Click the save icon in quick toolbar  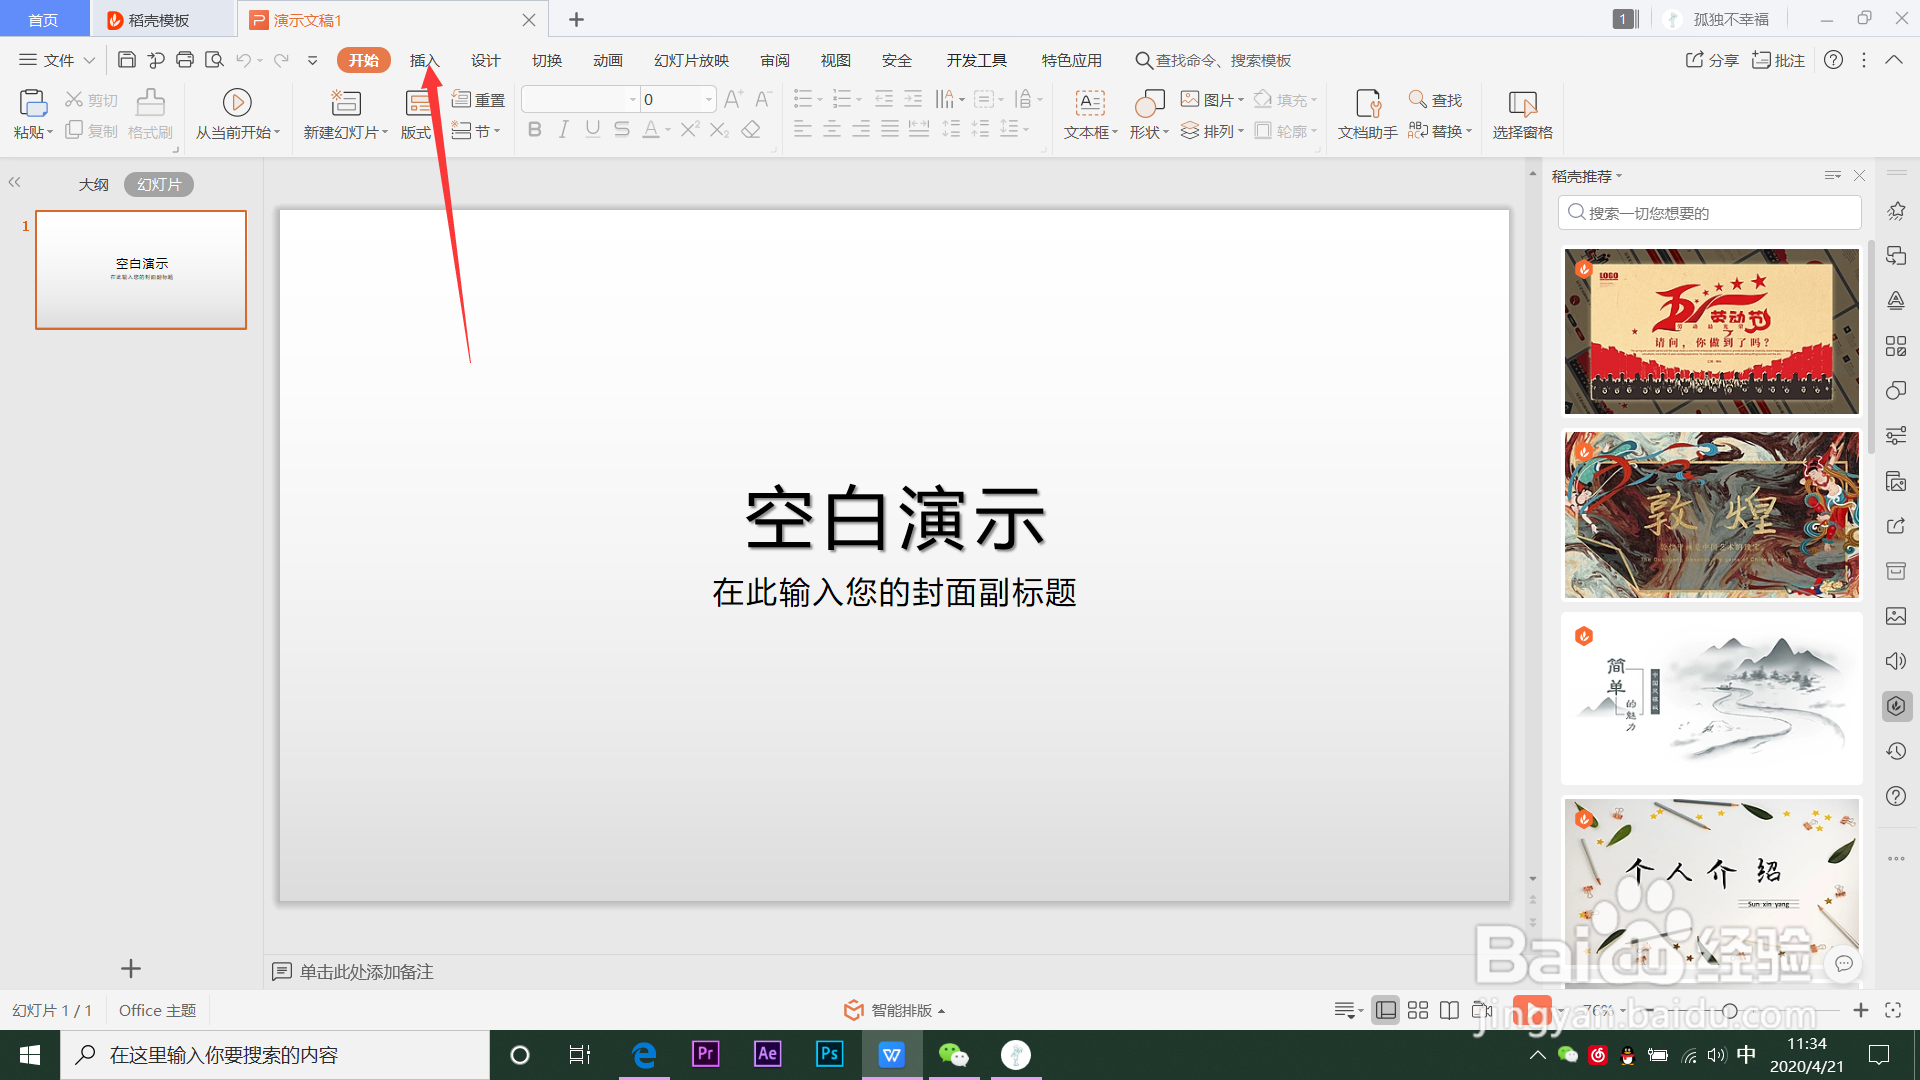(127, 60)
